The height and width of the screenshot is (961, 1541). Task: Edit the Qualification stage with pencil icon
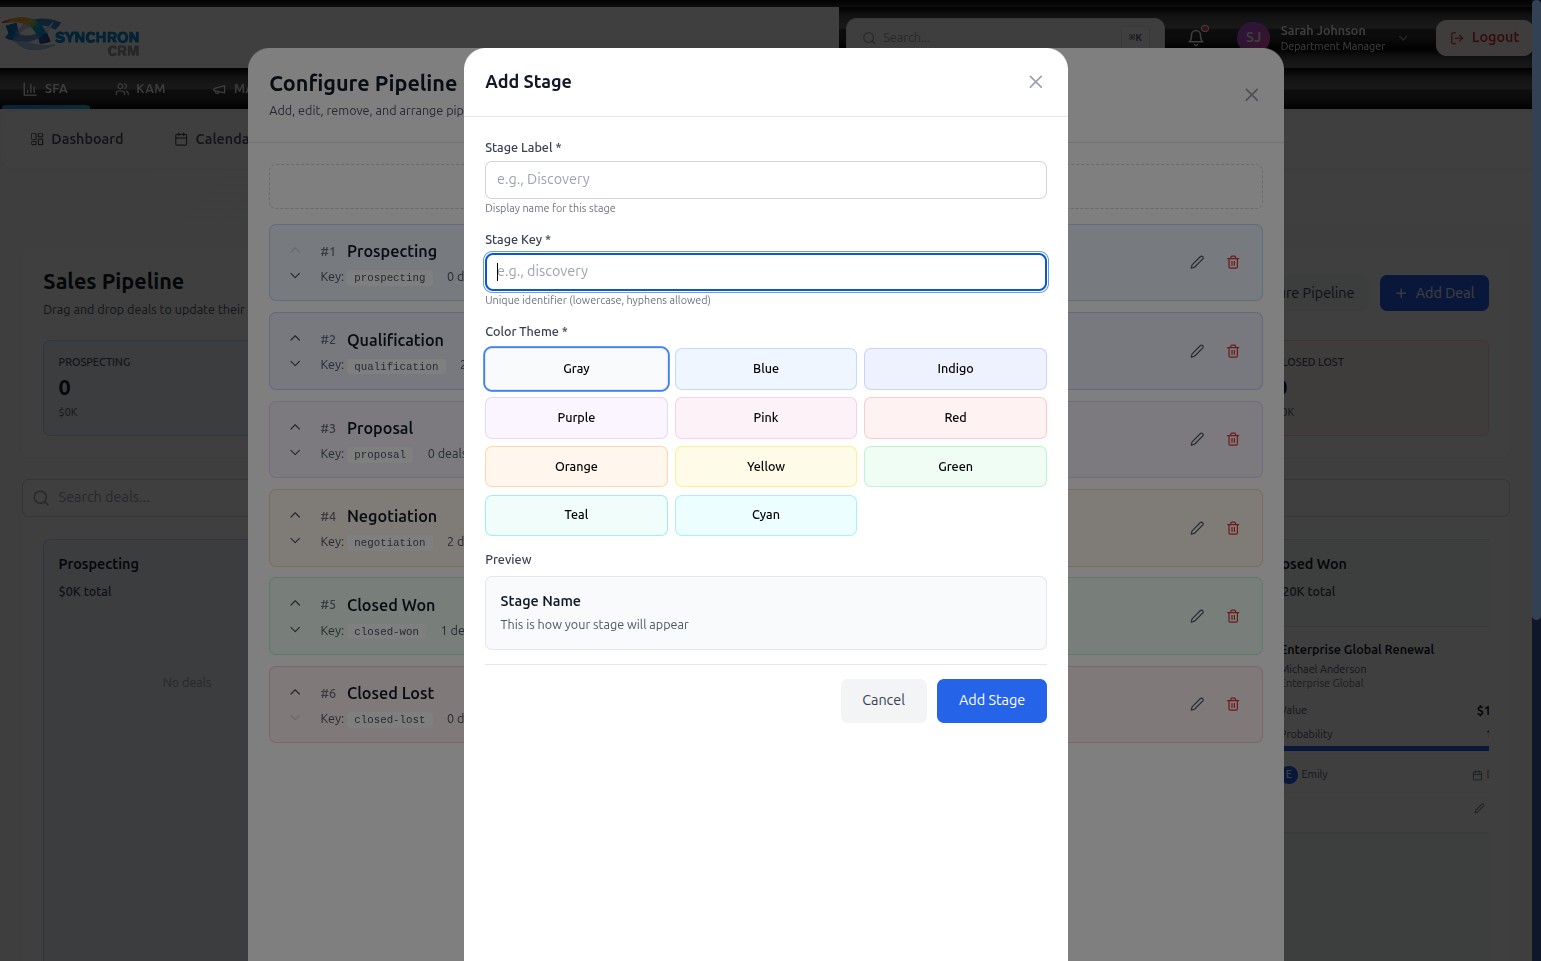pyautogui.click(x=1197, y=351)
